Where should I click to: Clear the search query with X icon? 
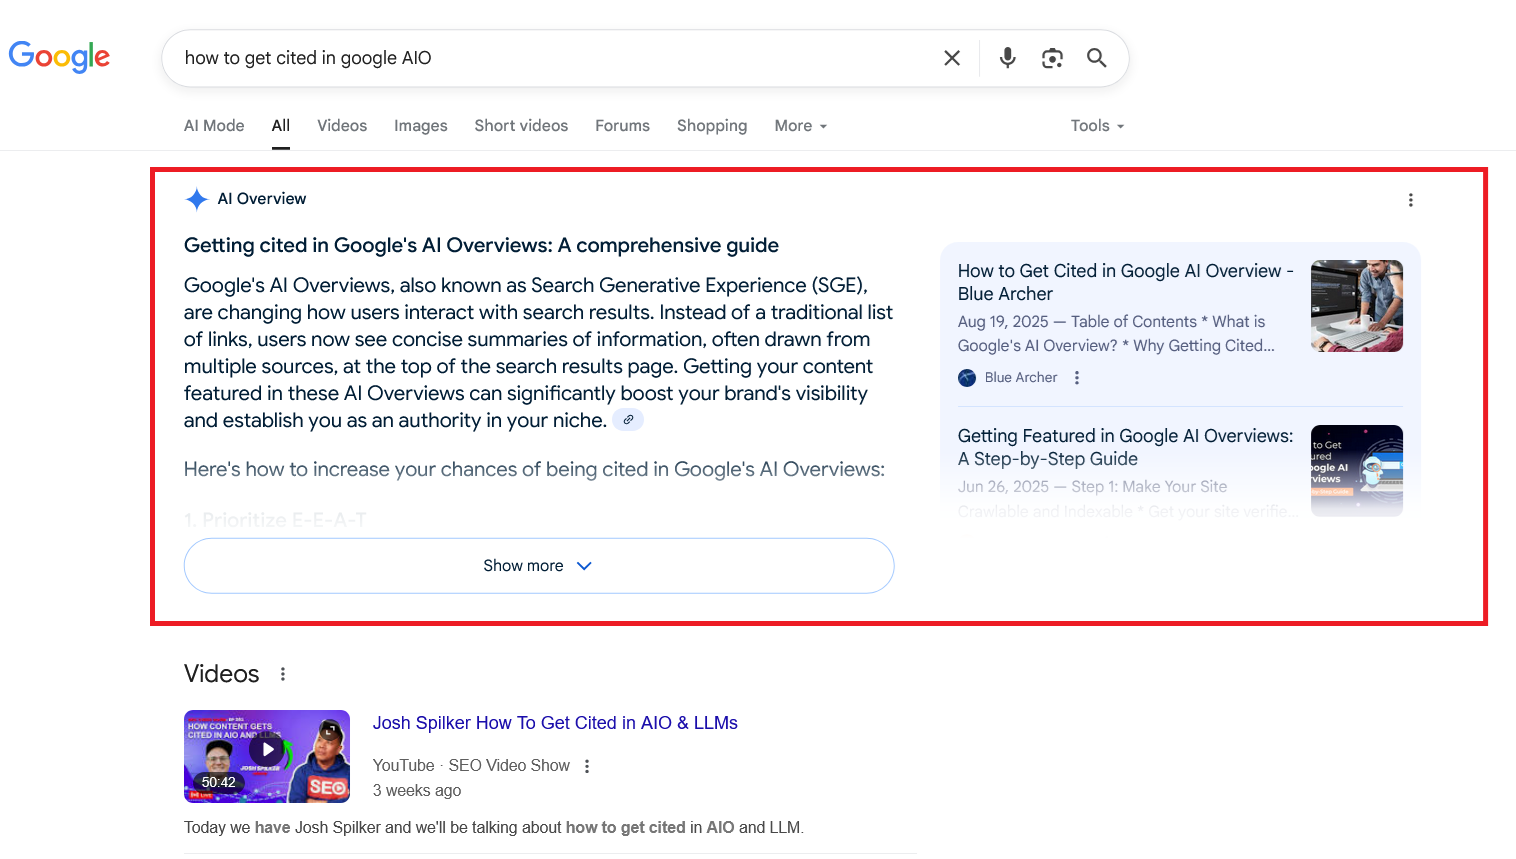(x=952, y=58)
